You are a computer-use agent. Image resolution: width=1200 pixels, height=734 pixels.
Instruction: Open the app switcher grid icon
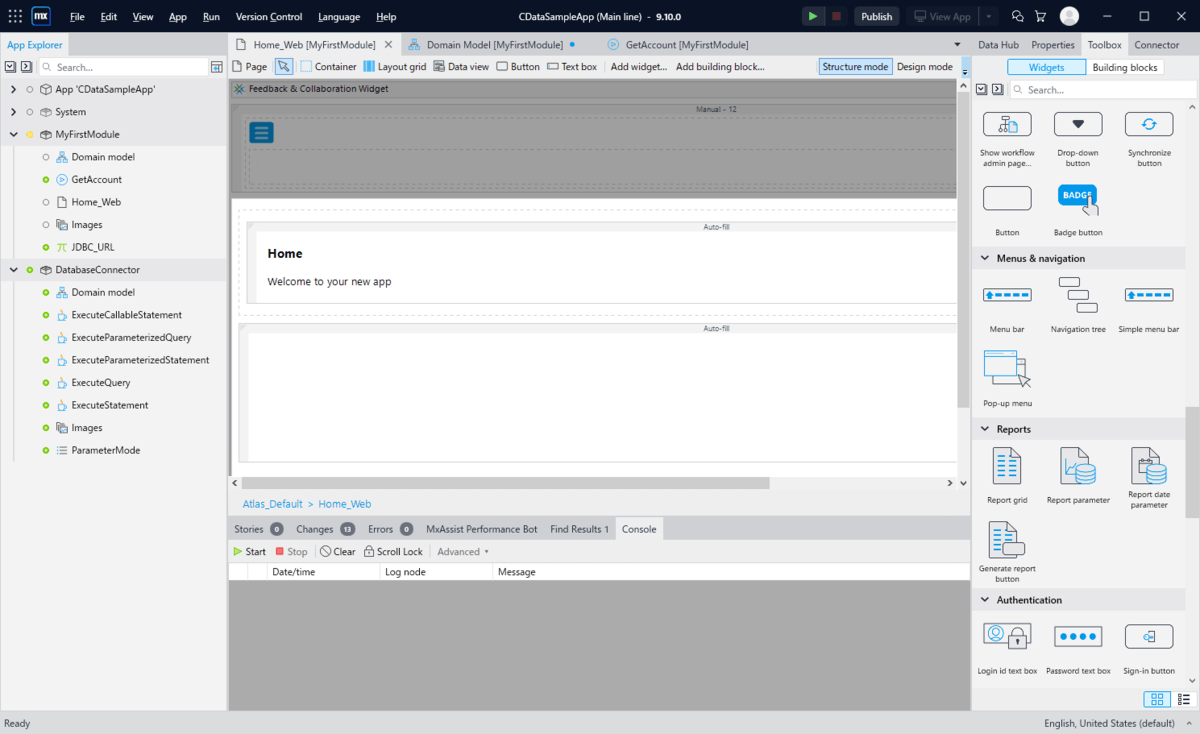pos(15,16)
